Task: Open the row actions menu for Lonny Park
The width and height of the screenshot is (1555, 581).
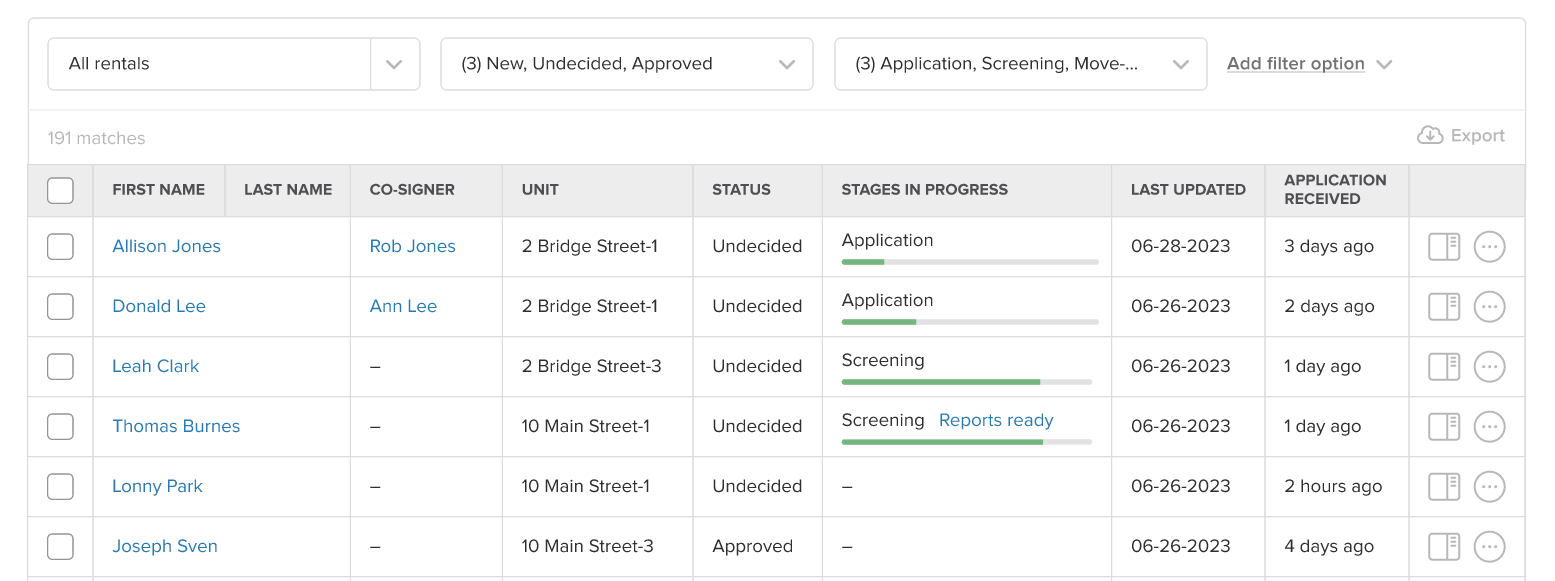Action: (x=1489, y=486)
